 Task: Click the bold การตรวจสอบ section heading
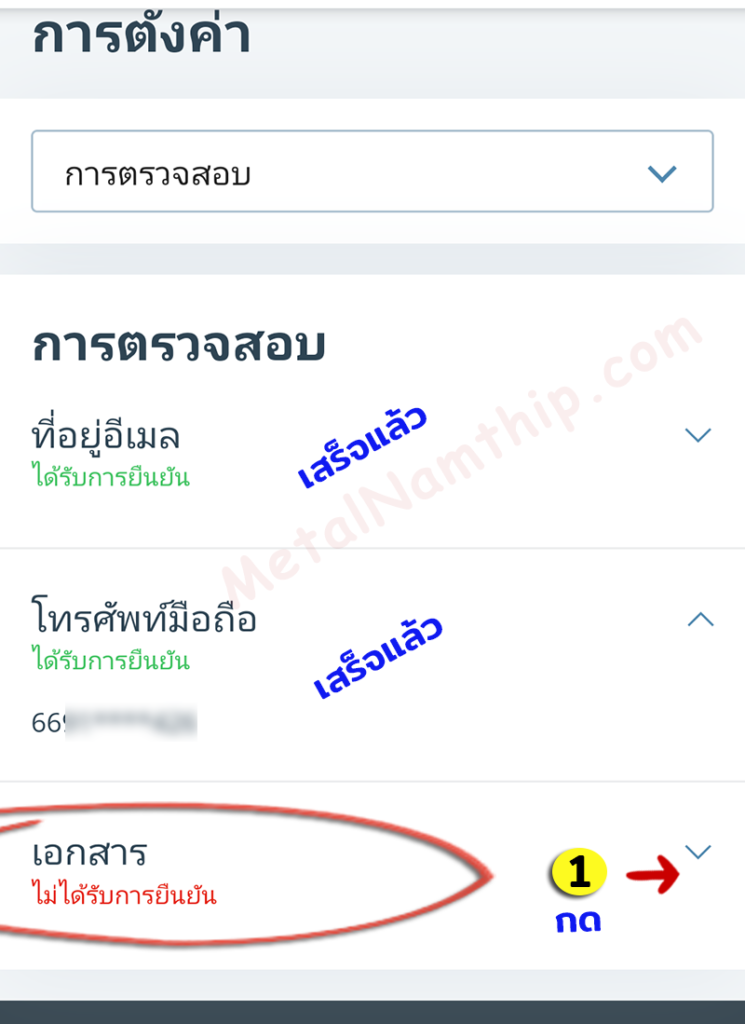coord(178,344)
